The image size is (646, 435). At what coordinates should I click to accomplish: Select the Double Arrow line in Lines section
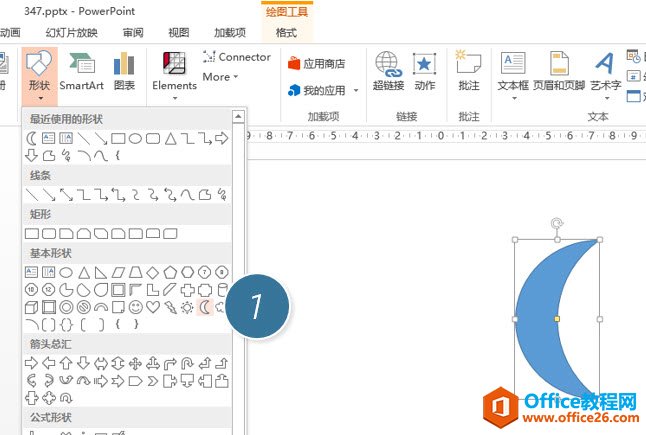coord(66,195)
